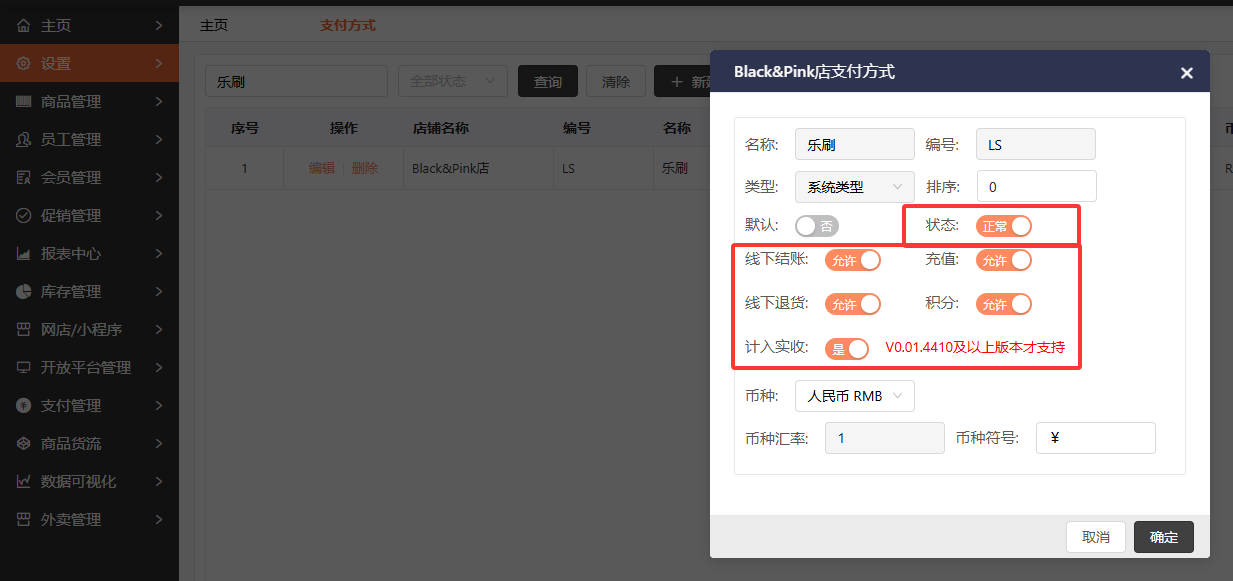Open the 报表中心 menu item
Viewport: 1233px width, 581px height.
(89, 253)
